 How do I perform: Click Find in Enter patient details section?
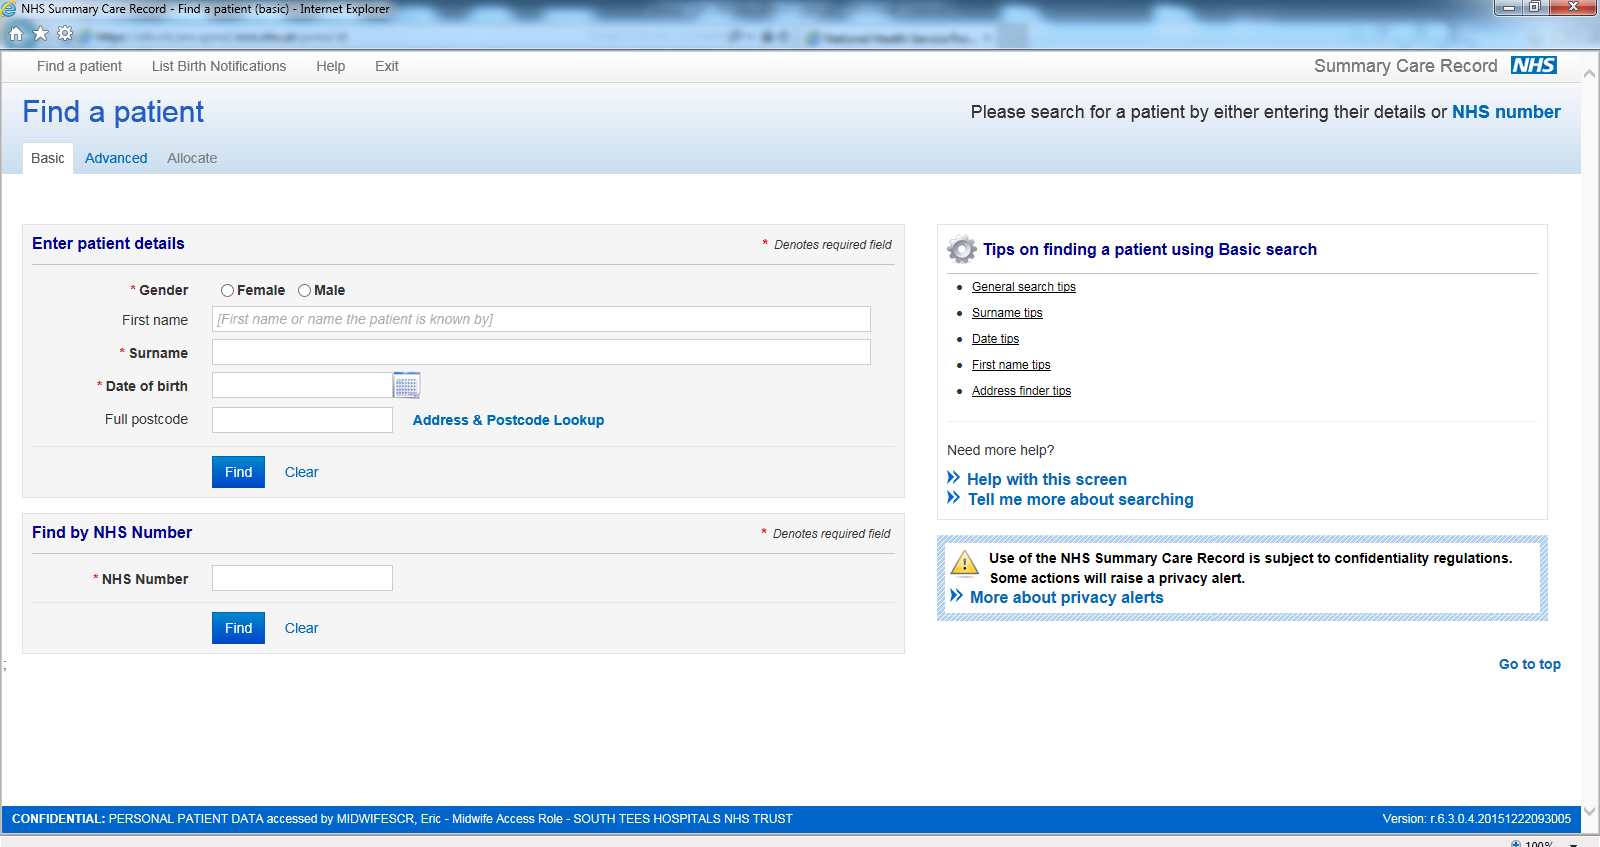[x=238, y=472]
